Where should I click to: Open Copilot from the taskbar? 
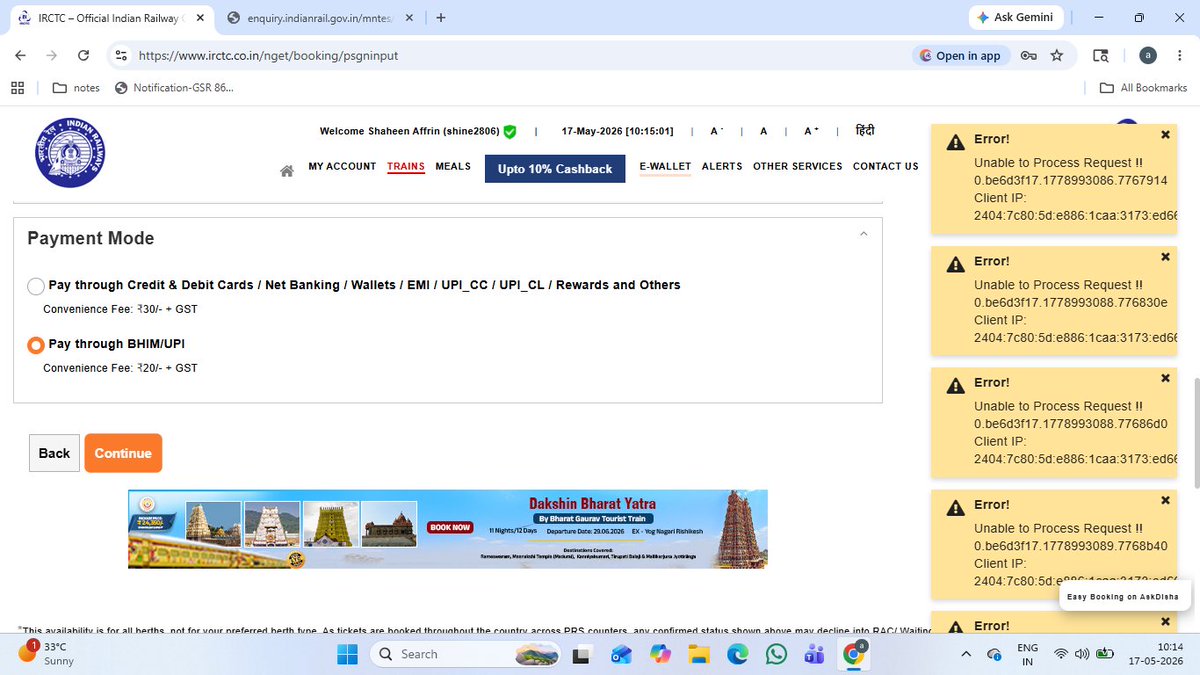tap(659, 654)
